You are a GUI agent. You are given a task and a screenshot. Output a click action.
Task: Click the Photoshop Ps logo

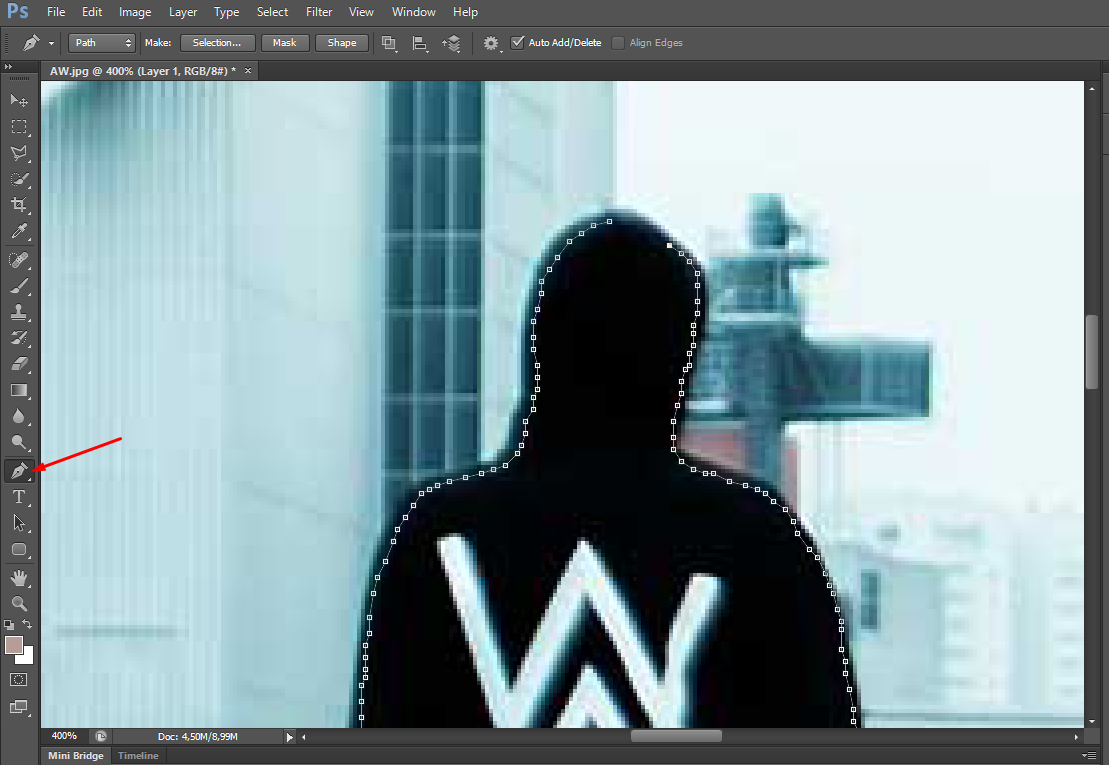coord(18,11)
